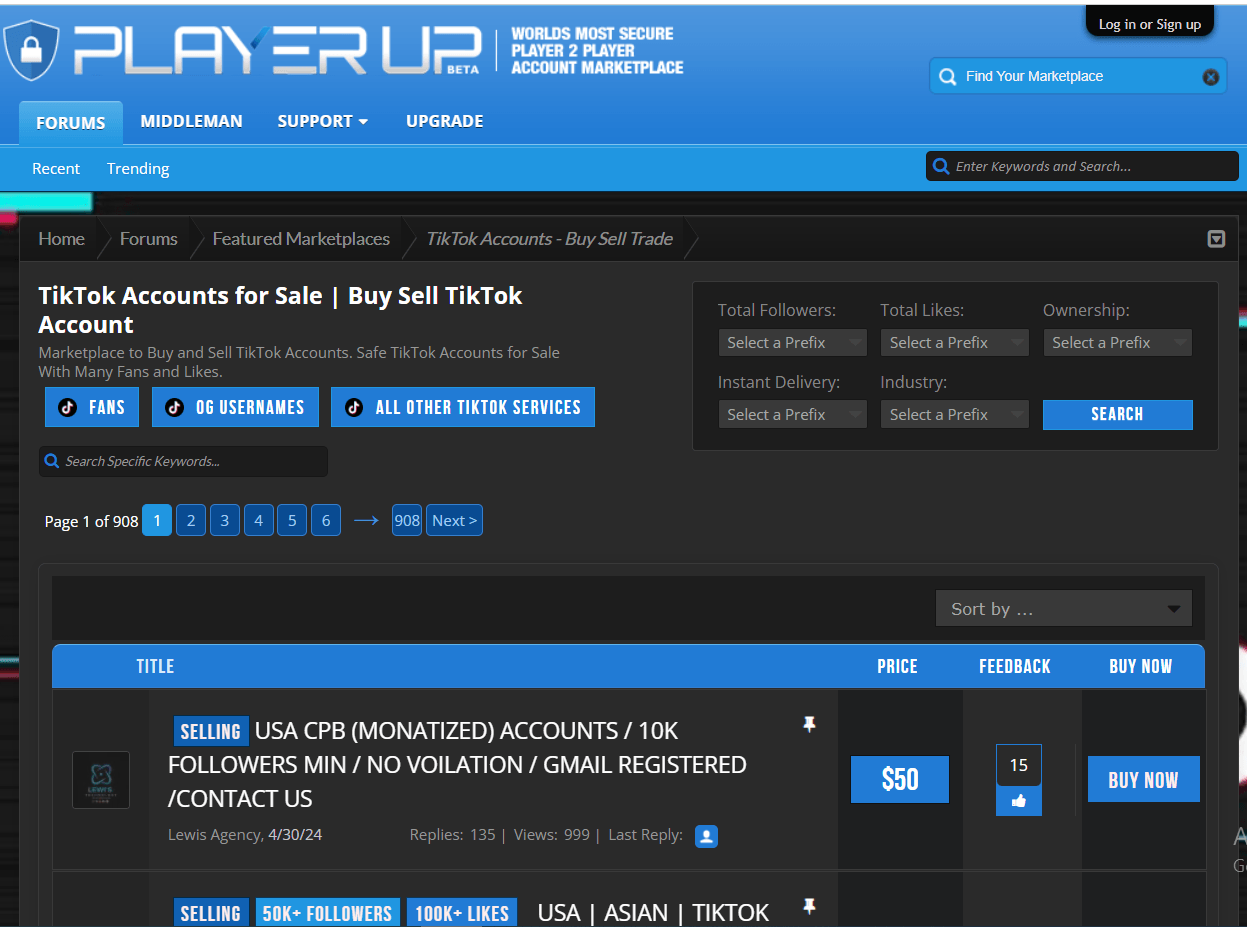Clear the Find Your Marketplace field
Viewport: 1247px width, 927px height.
1210,77
